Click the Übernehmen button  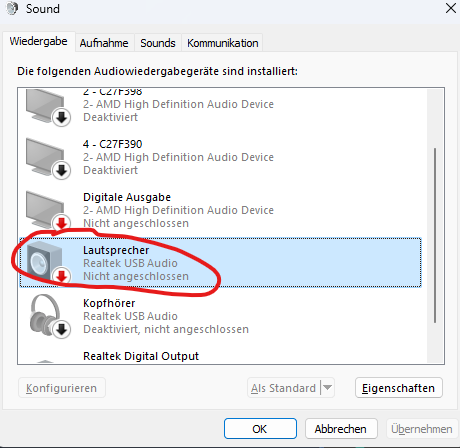[422, 429]
